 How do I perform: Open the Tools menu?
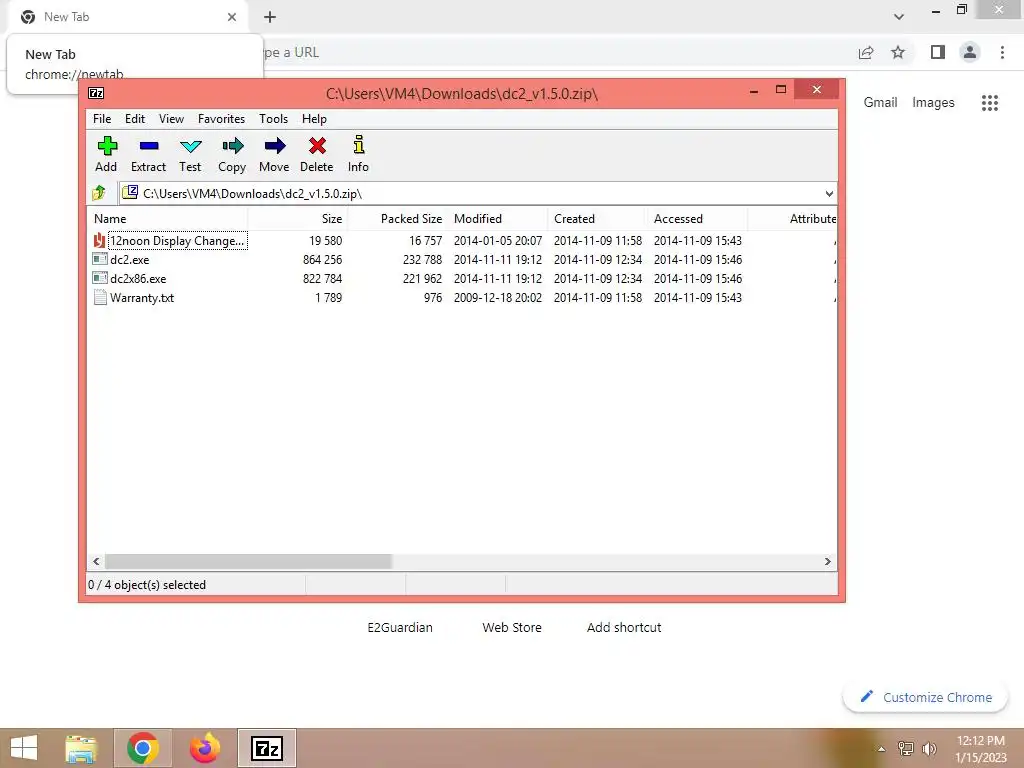coord(273,119)
